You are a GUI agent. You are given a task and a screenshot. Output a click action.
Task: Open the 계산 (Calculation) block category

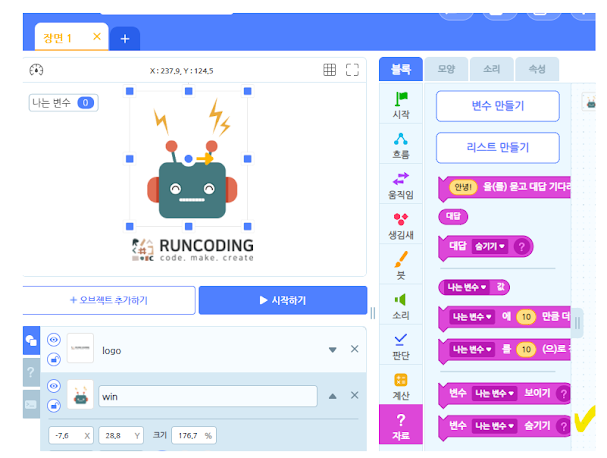click(401, 386)
